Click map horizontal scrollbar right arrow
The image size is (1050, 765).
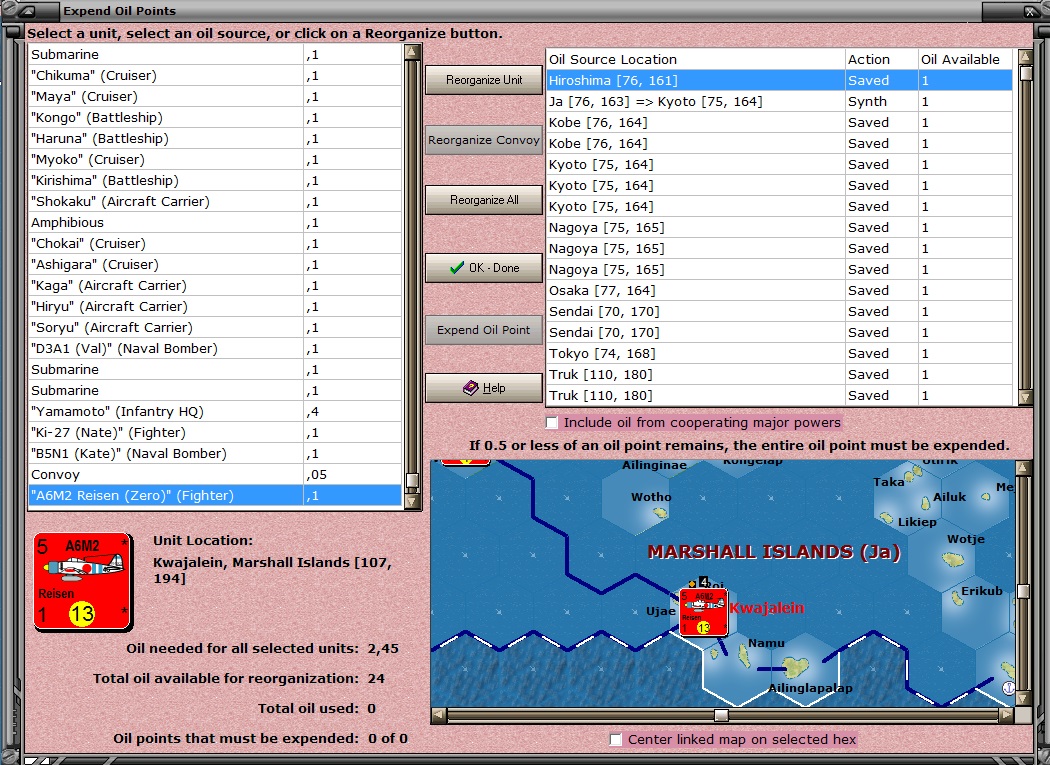(x=1006, y=715)
